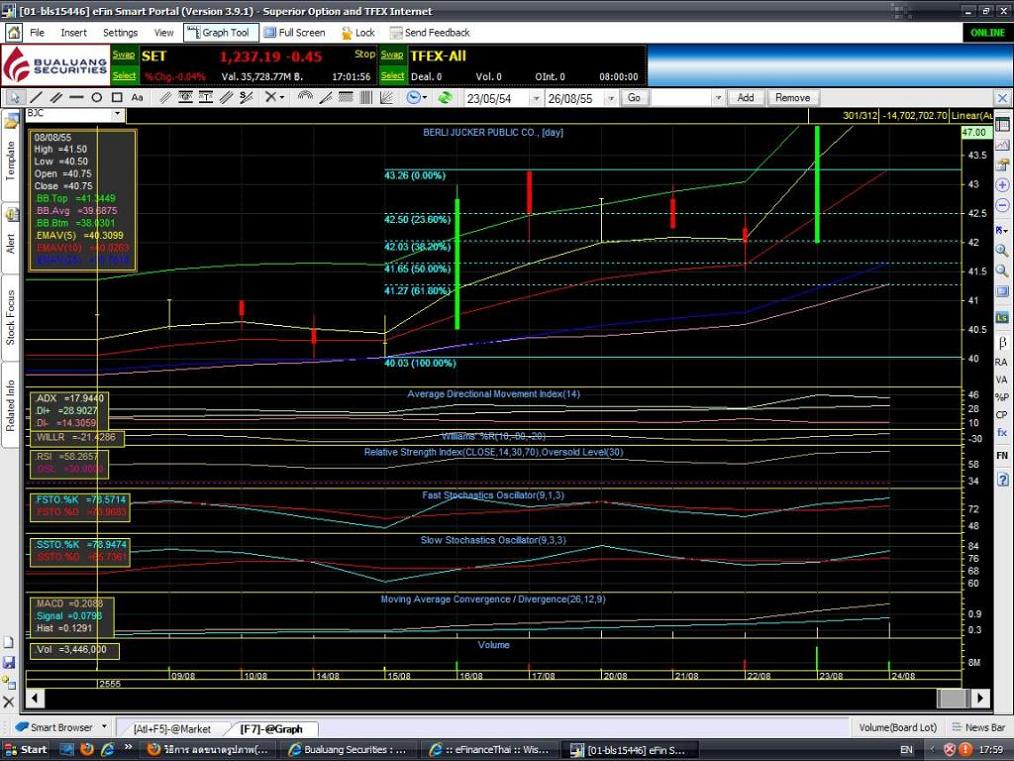Screen dimensions: 1014x761
Task: Toggle the Lock option
Action: click(x=357, y=33)
